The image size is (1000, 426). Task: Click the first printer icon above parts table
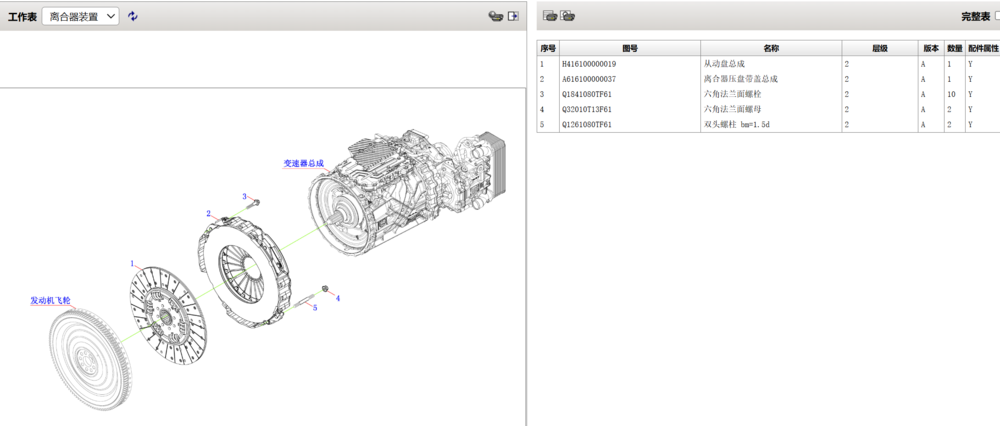click(x=549, y=16)
